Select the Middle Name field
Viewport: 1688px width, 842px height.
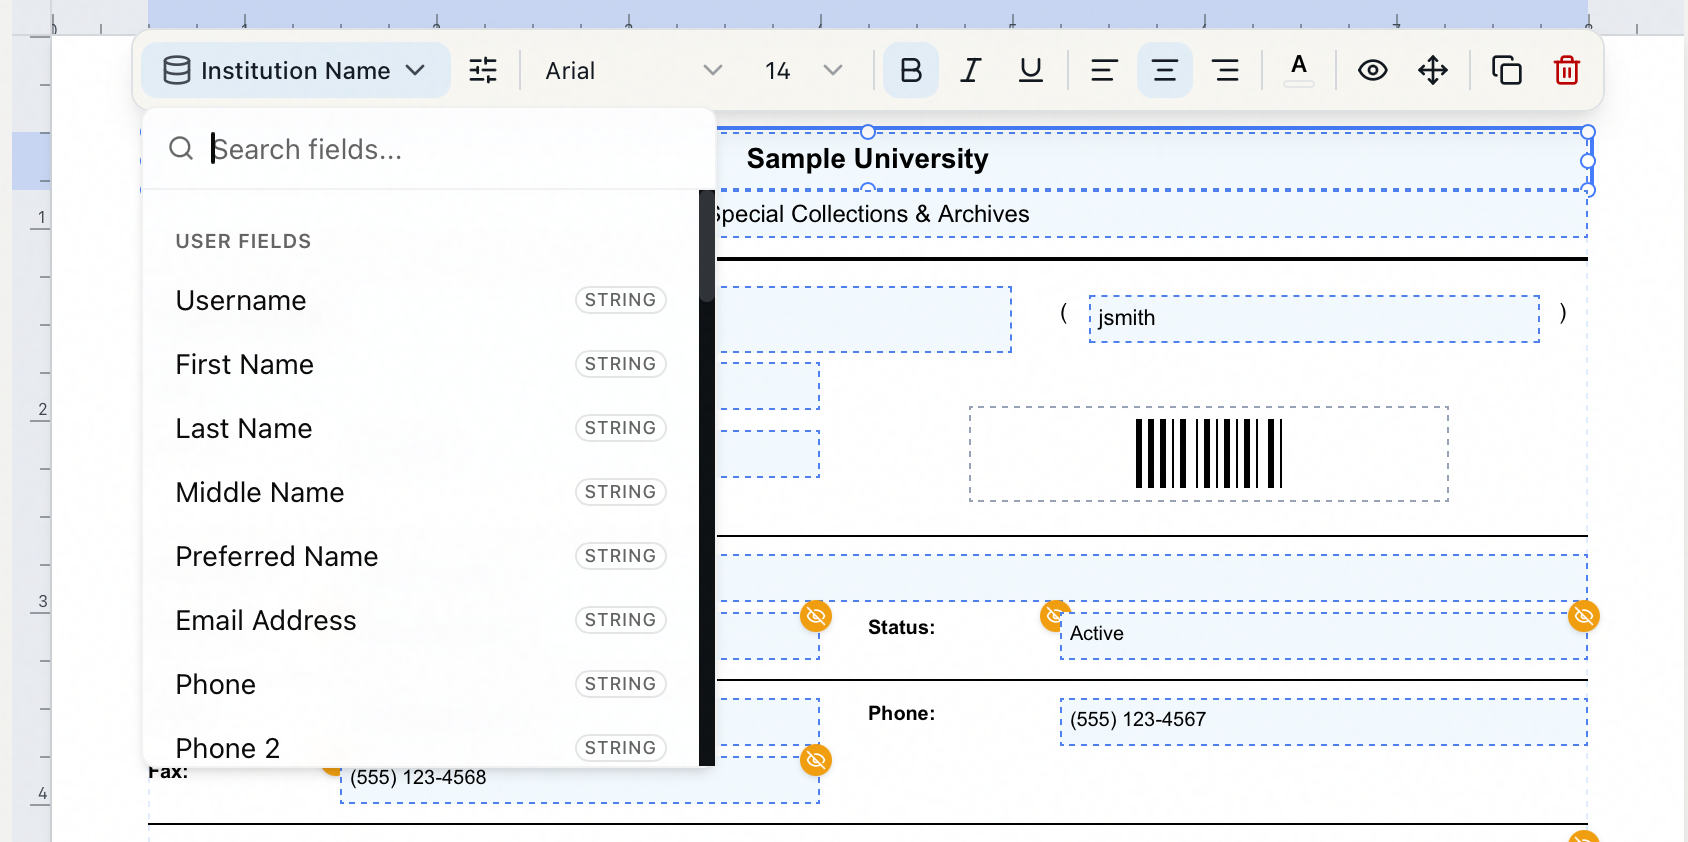pos(421,492)
